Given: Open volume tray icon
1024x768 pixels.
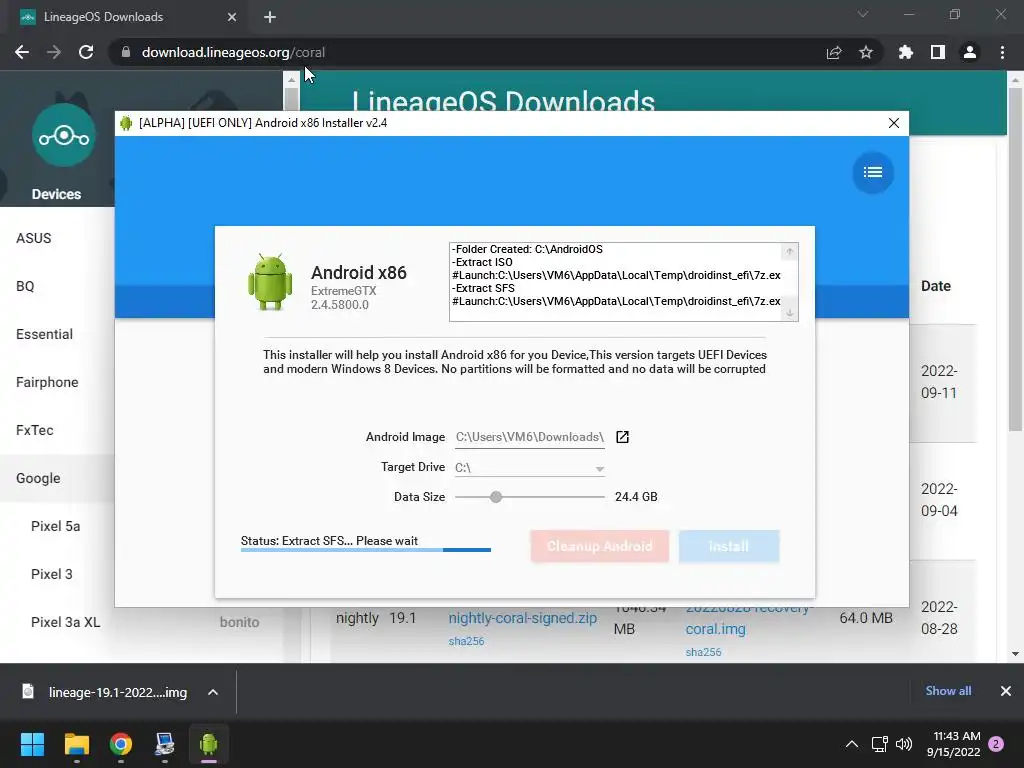Looking at the screenshot, I should click(904, 744).
